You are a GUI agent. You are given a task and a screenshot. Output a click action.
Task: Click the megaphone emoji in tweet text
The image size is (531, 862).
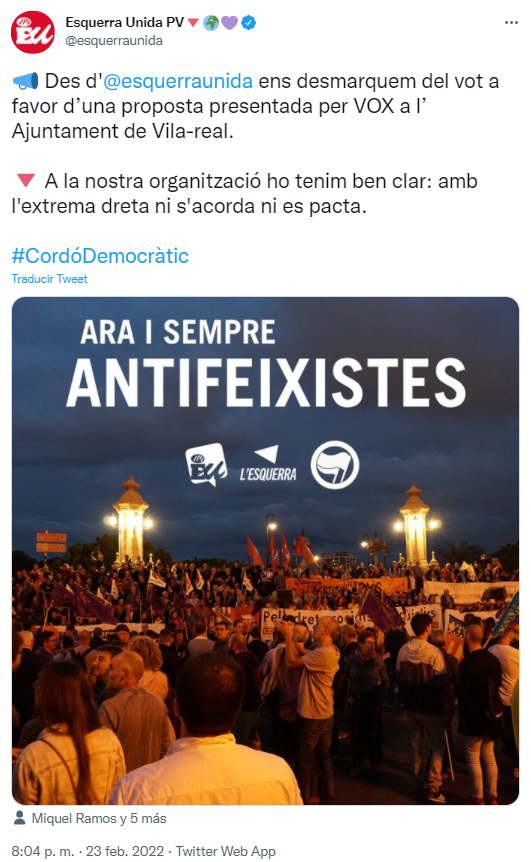[x=25, y=81]
